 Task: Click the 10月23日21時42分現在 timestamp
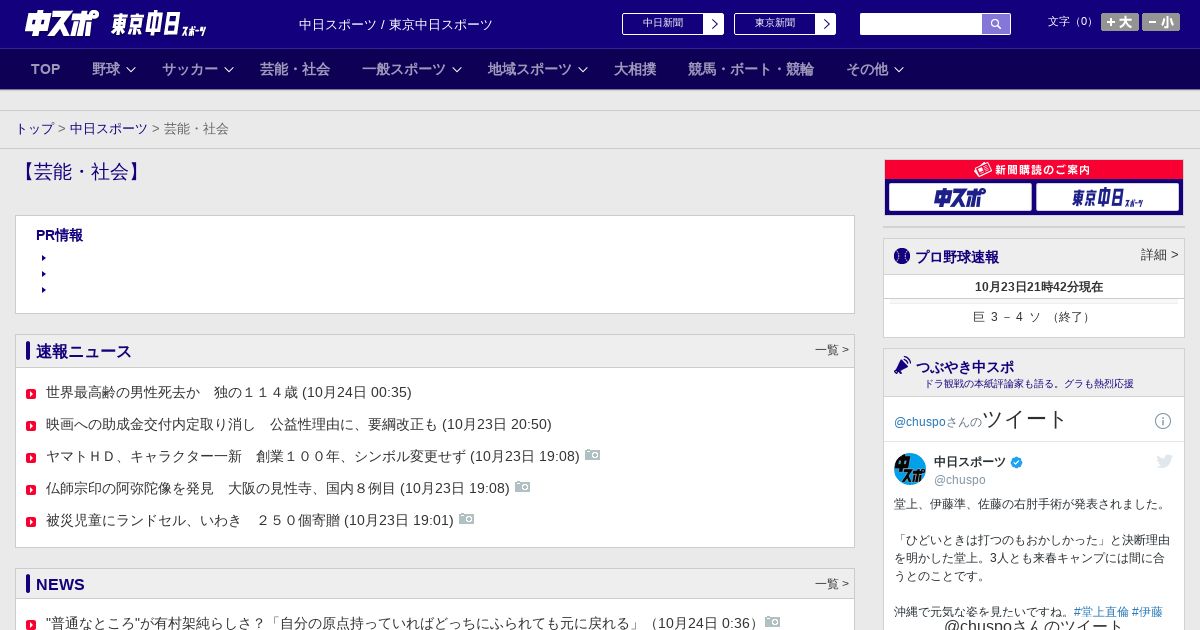point(1039,287)
